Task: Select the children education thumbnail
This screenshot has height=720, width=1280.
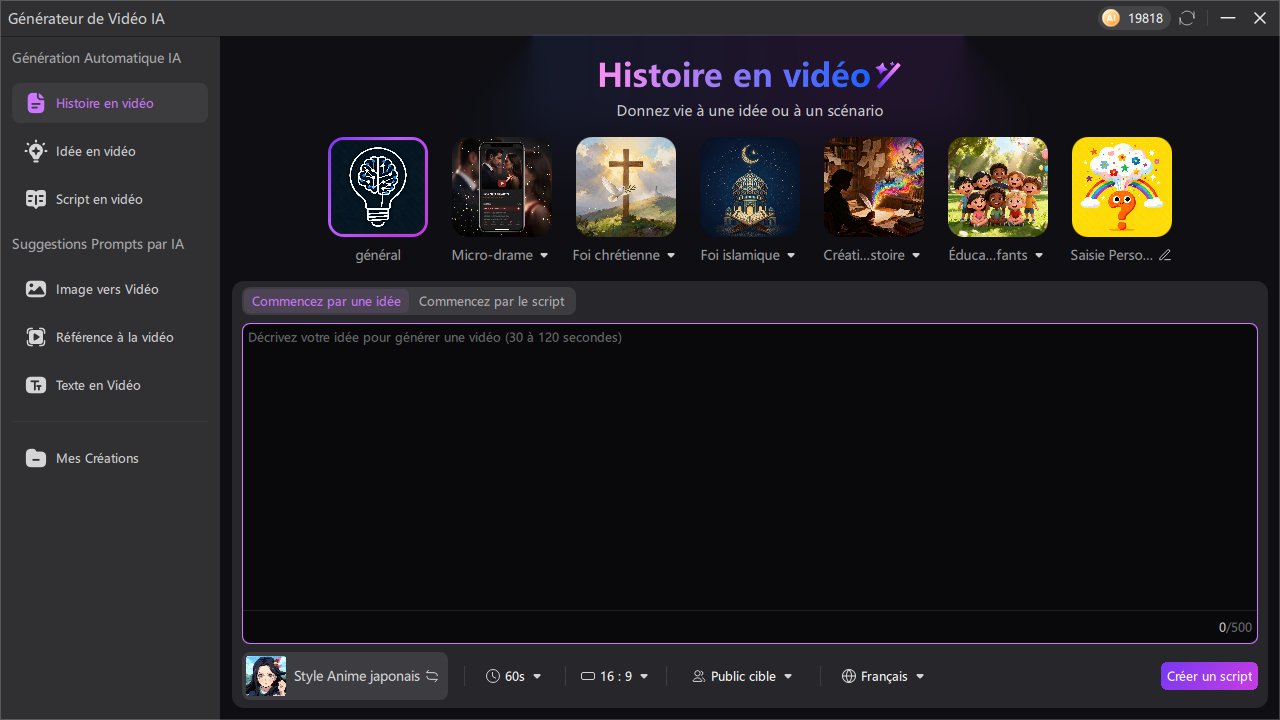Action: [x=998, y=187]
